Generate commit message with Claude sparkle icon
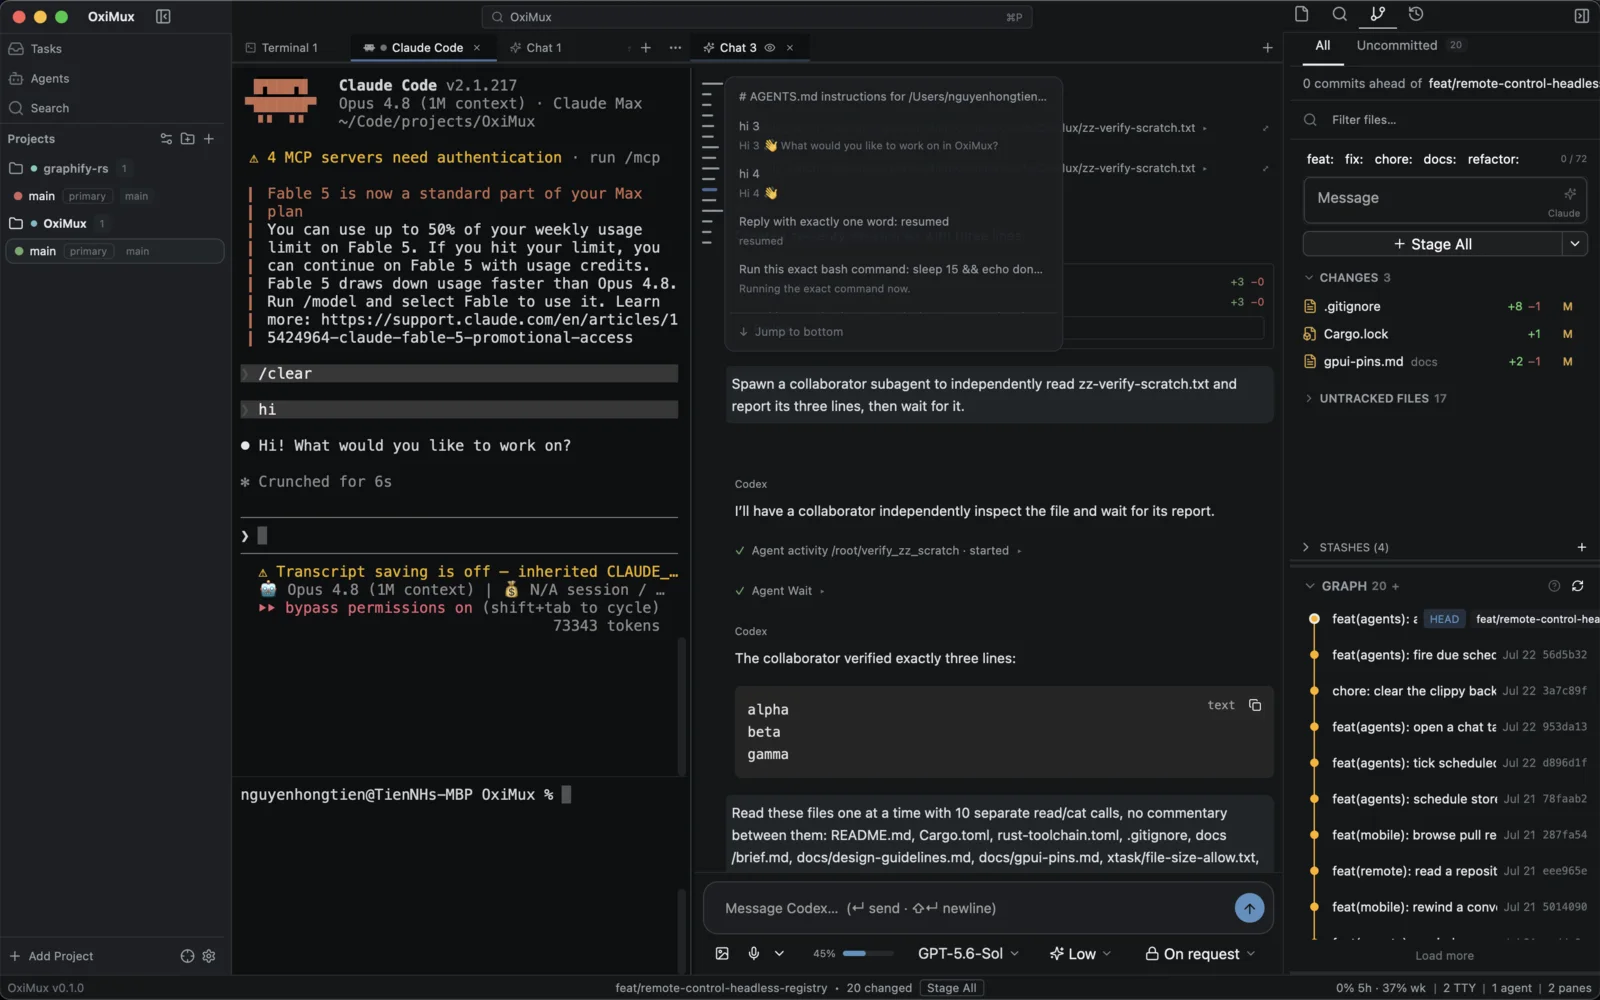1600x1000 pixels. [x=1569, y=194]
